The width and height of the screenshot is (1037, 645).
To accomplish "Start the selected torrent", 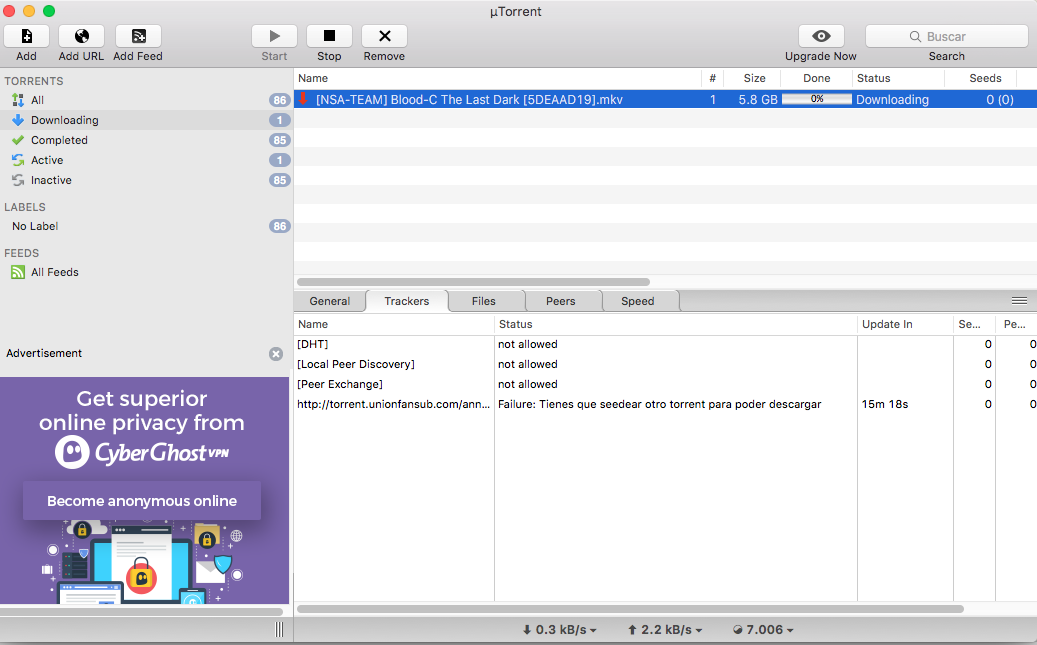I will [x=274, y=36].
